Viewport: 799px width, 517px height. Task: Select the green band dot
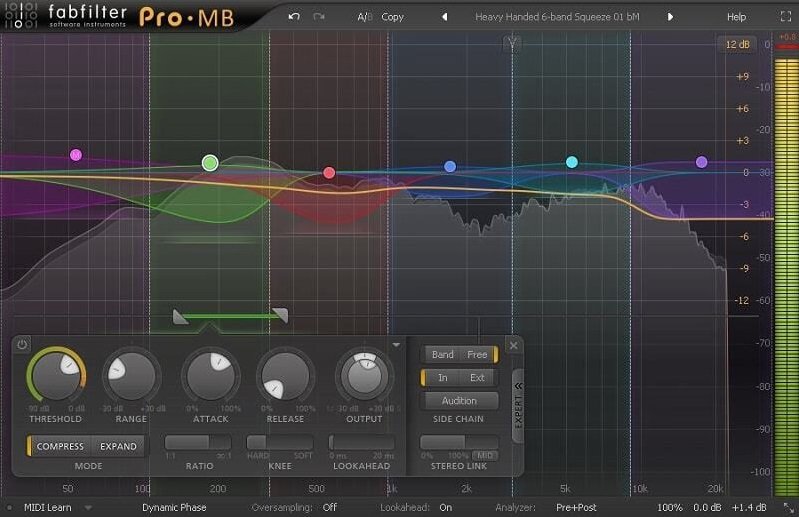click(210, 163)
